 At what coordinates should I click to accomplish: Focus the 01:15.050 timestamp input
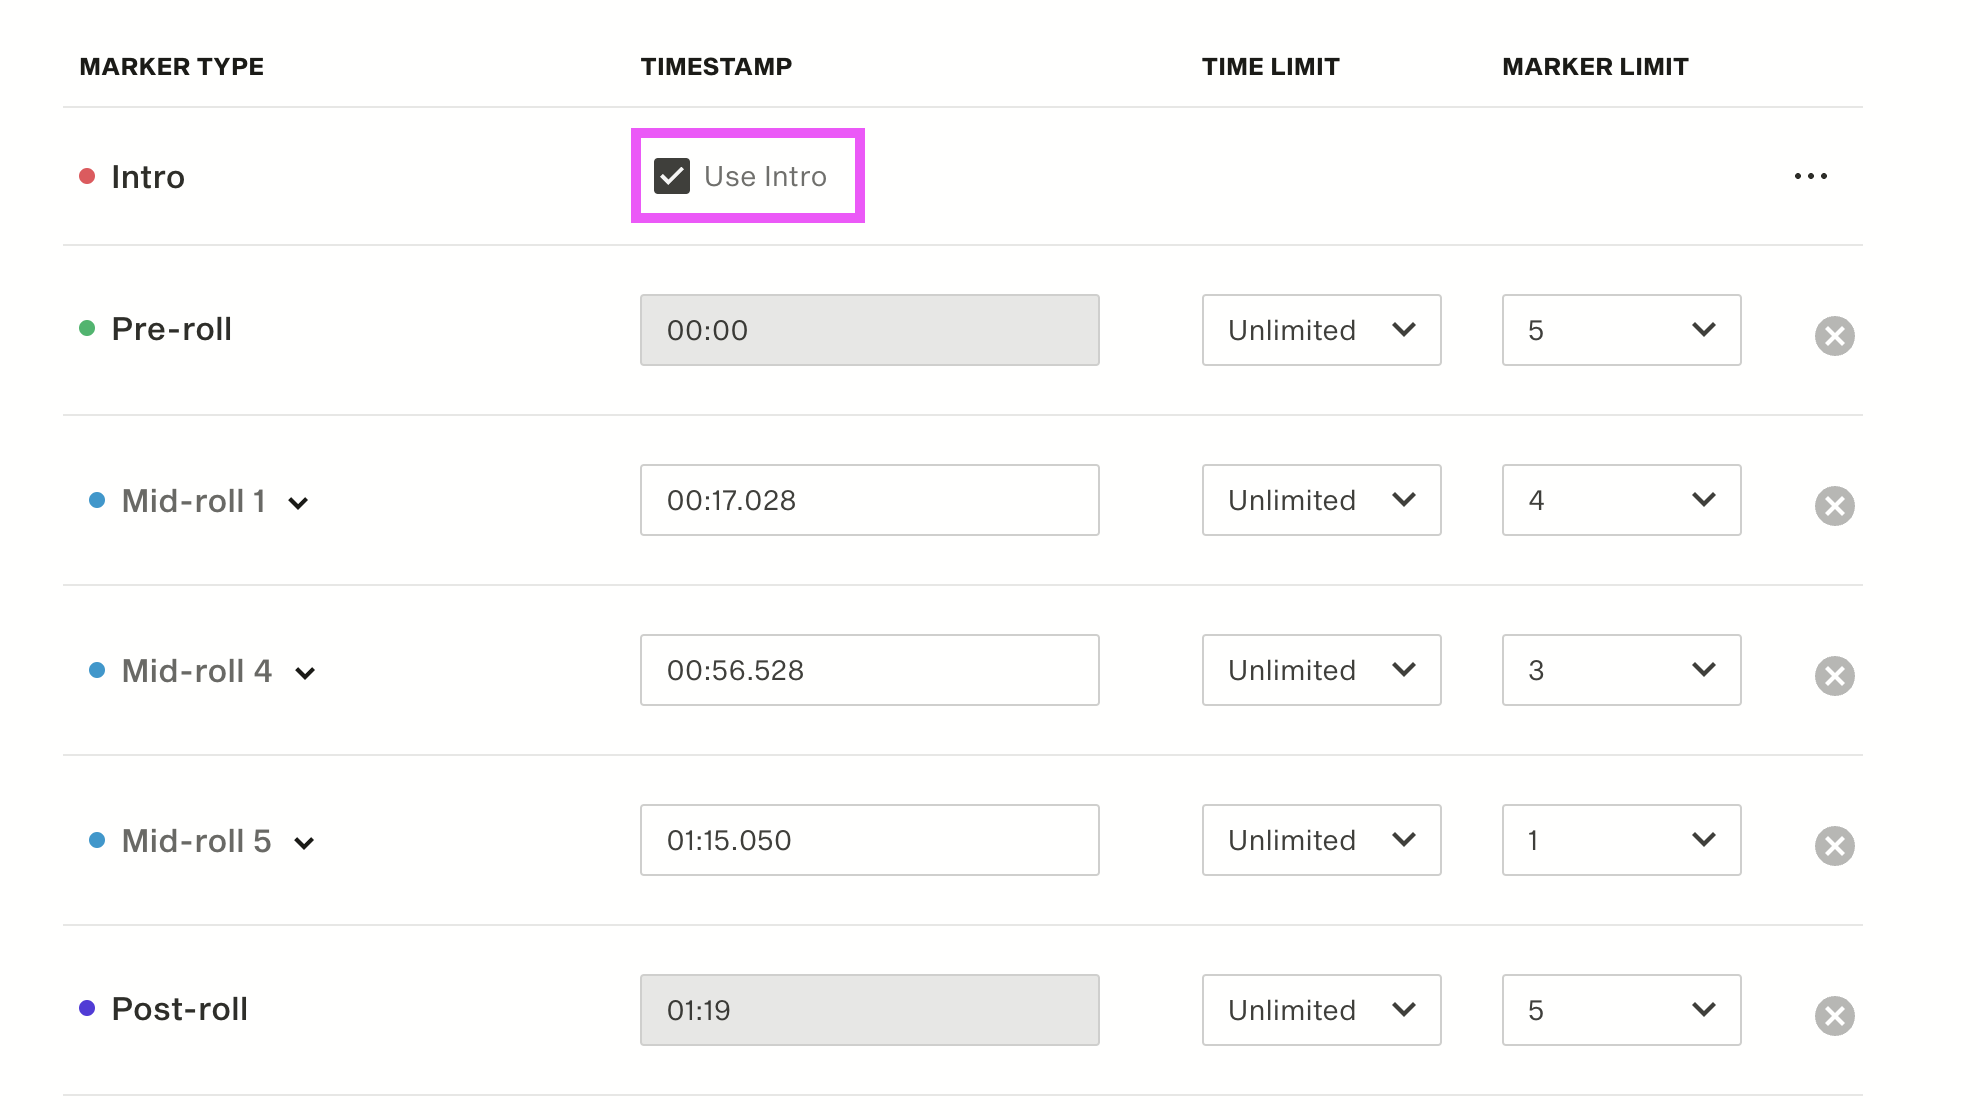869,840
